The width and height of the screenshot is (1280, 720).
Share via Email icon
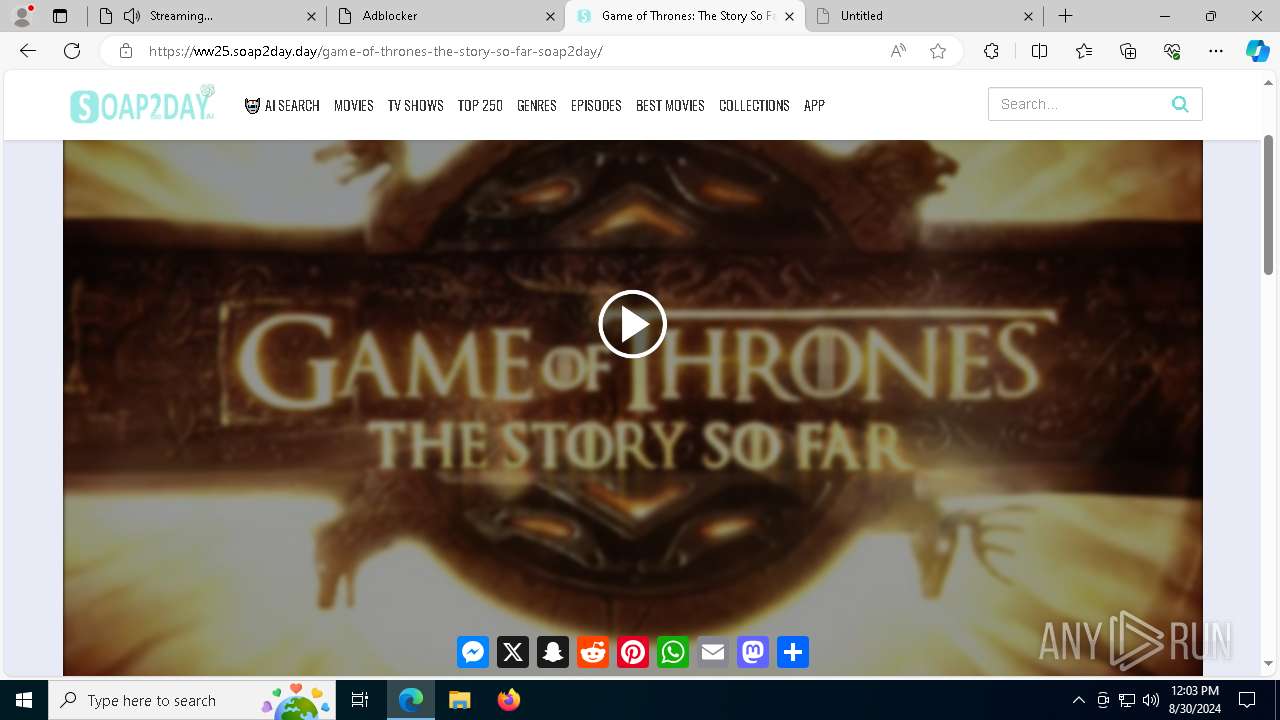point(713,652)
